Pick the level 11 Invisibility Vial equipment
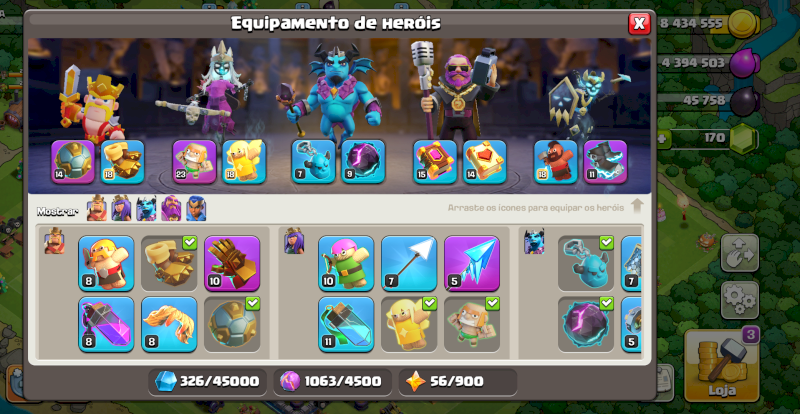The width and height of the screenshot is (800, 414). pyautogui.click(x=346, y=325)
